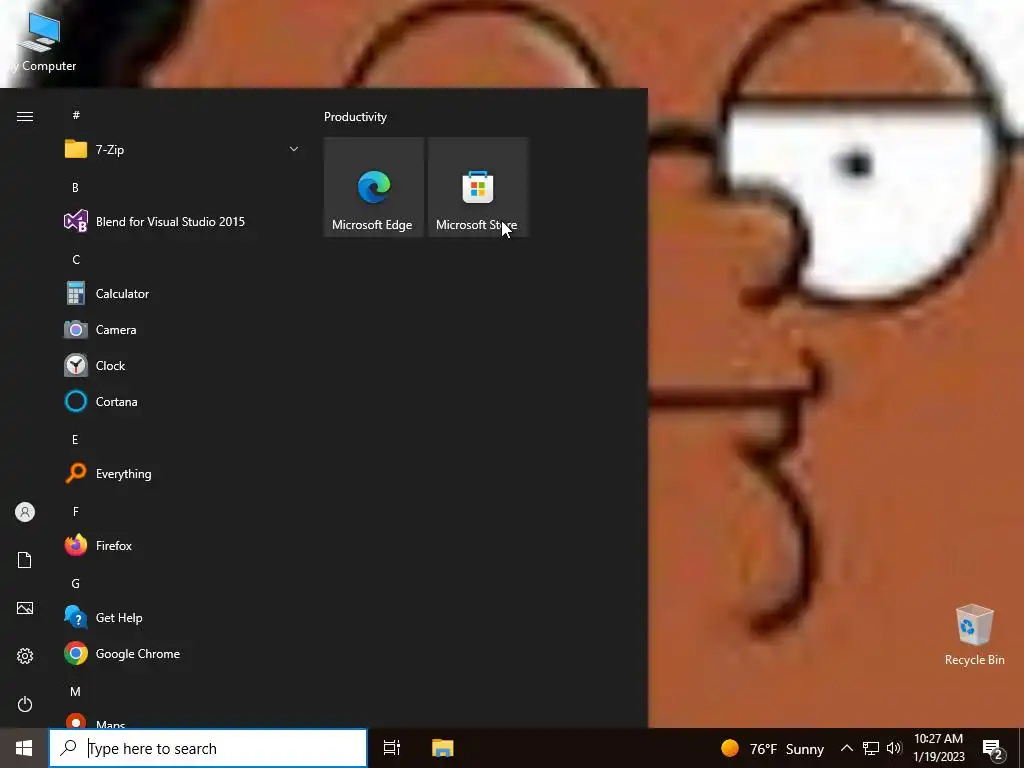The width and height of the screenshot is (1024, 768).
Task: Open the 7-Zip folder entry
Action: point(182,150)
